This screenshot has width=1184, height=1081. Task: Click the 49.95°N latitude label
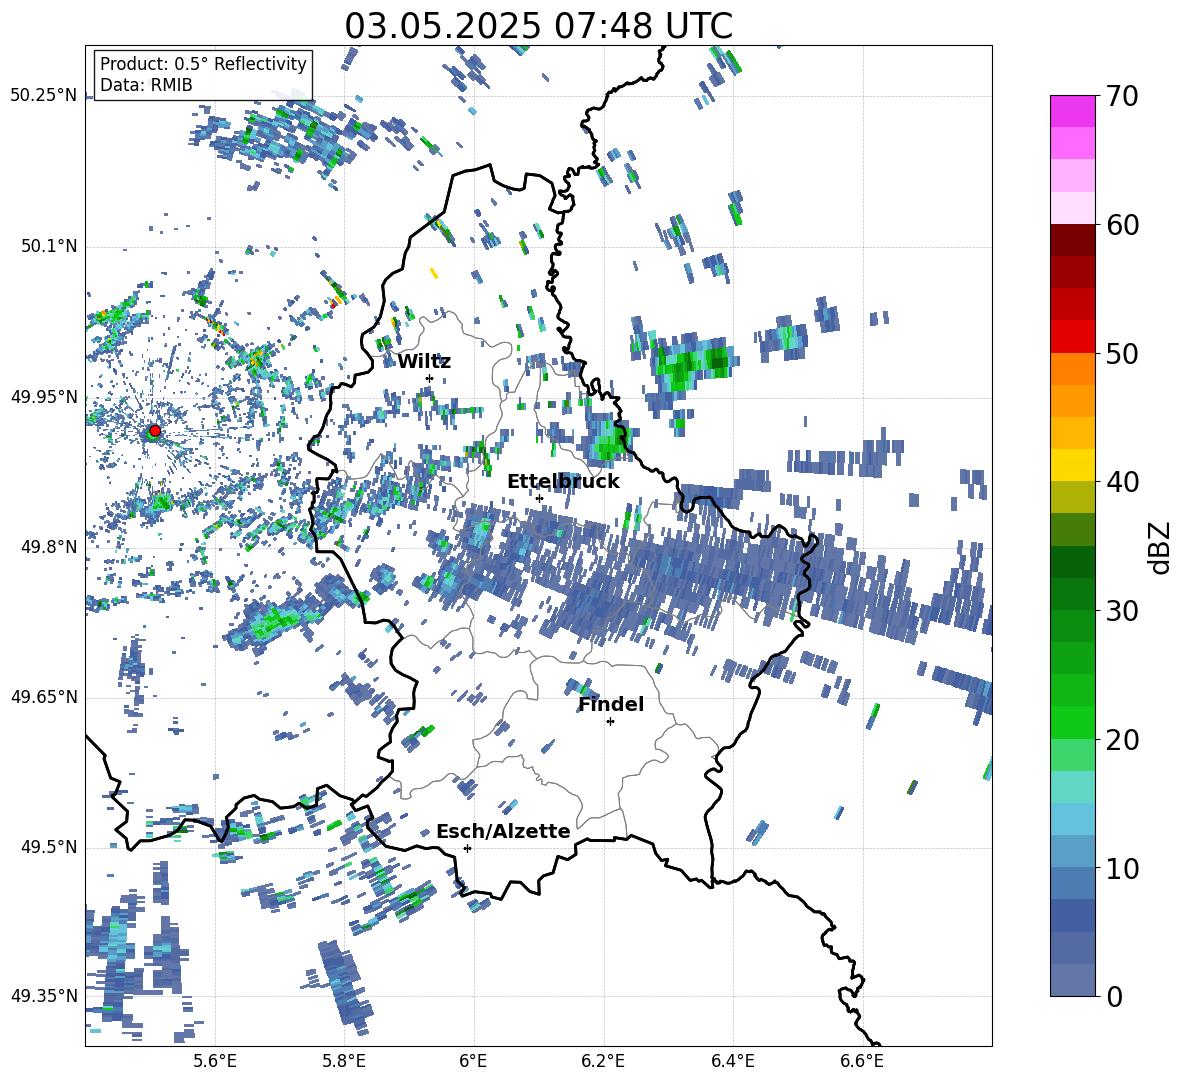[44, 397]
